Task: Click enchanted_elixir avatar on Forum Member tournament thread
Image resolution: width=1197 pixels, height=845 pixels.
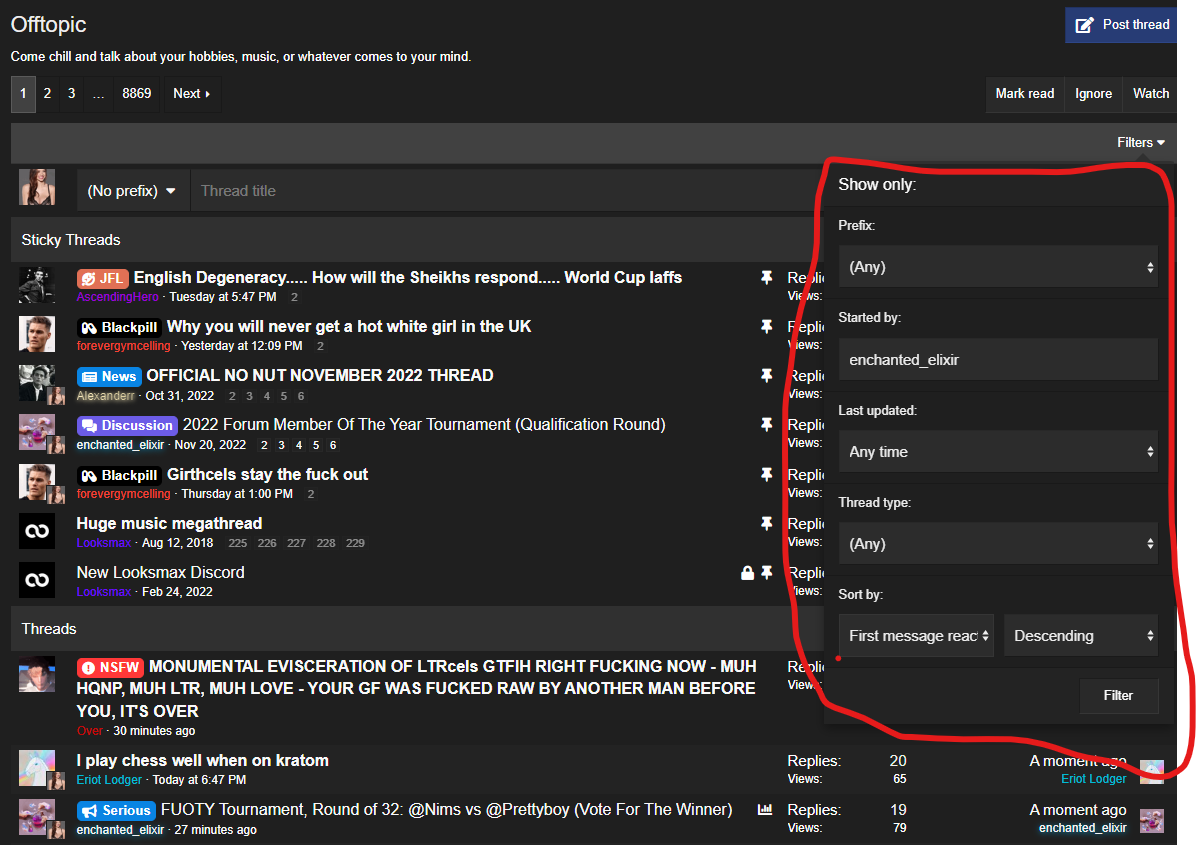Action: 37,433
